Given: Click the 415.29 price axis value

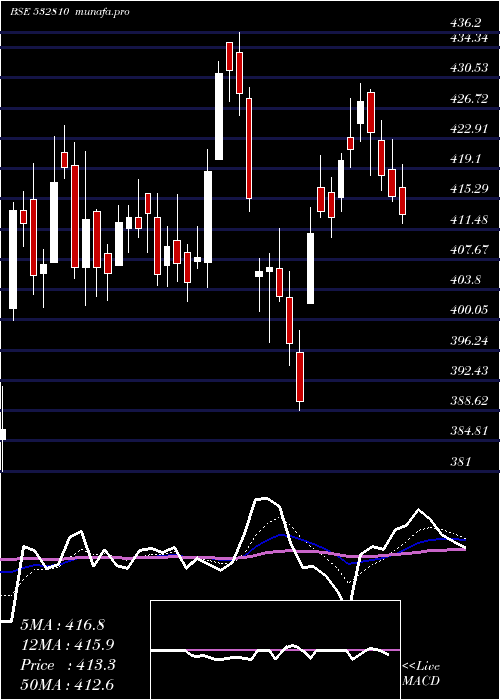Looking at the screenshot, I should pyautogui.click(x=467, y=189).
